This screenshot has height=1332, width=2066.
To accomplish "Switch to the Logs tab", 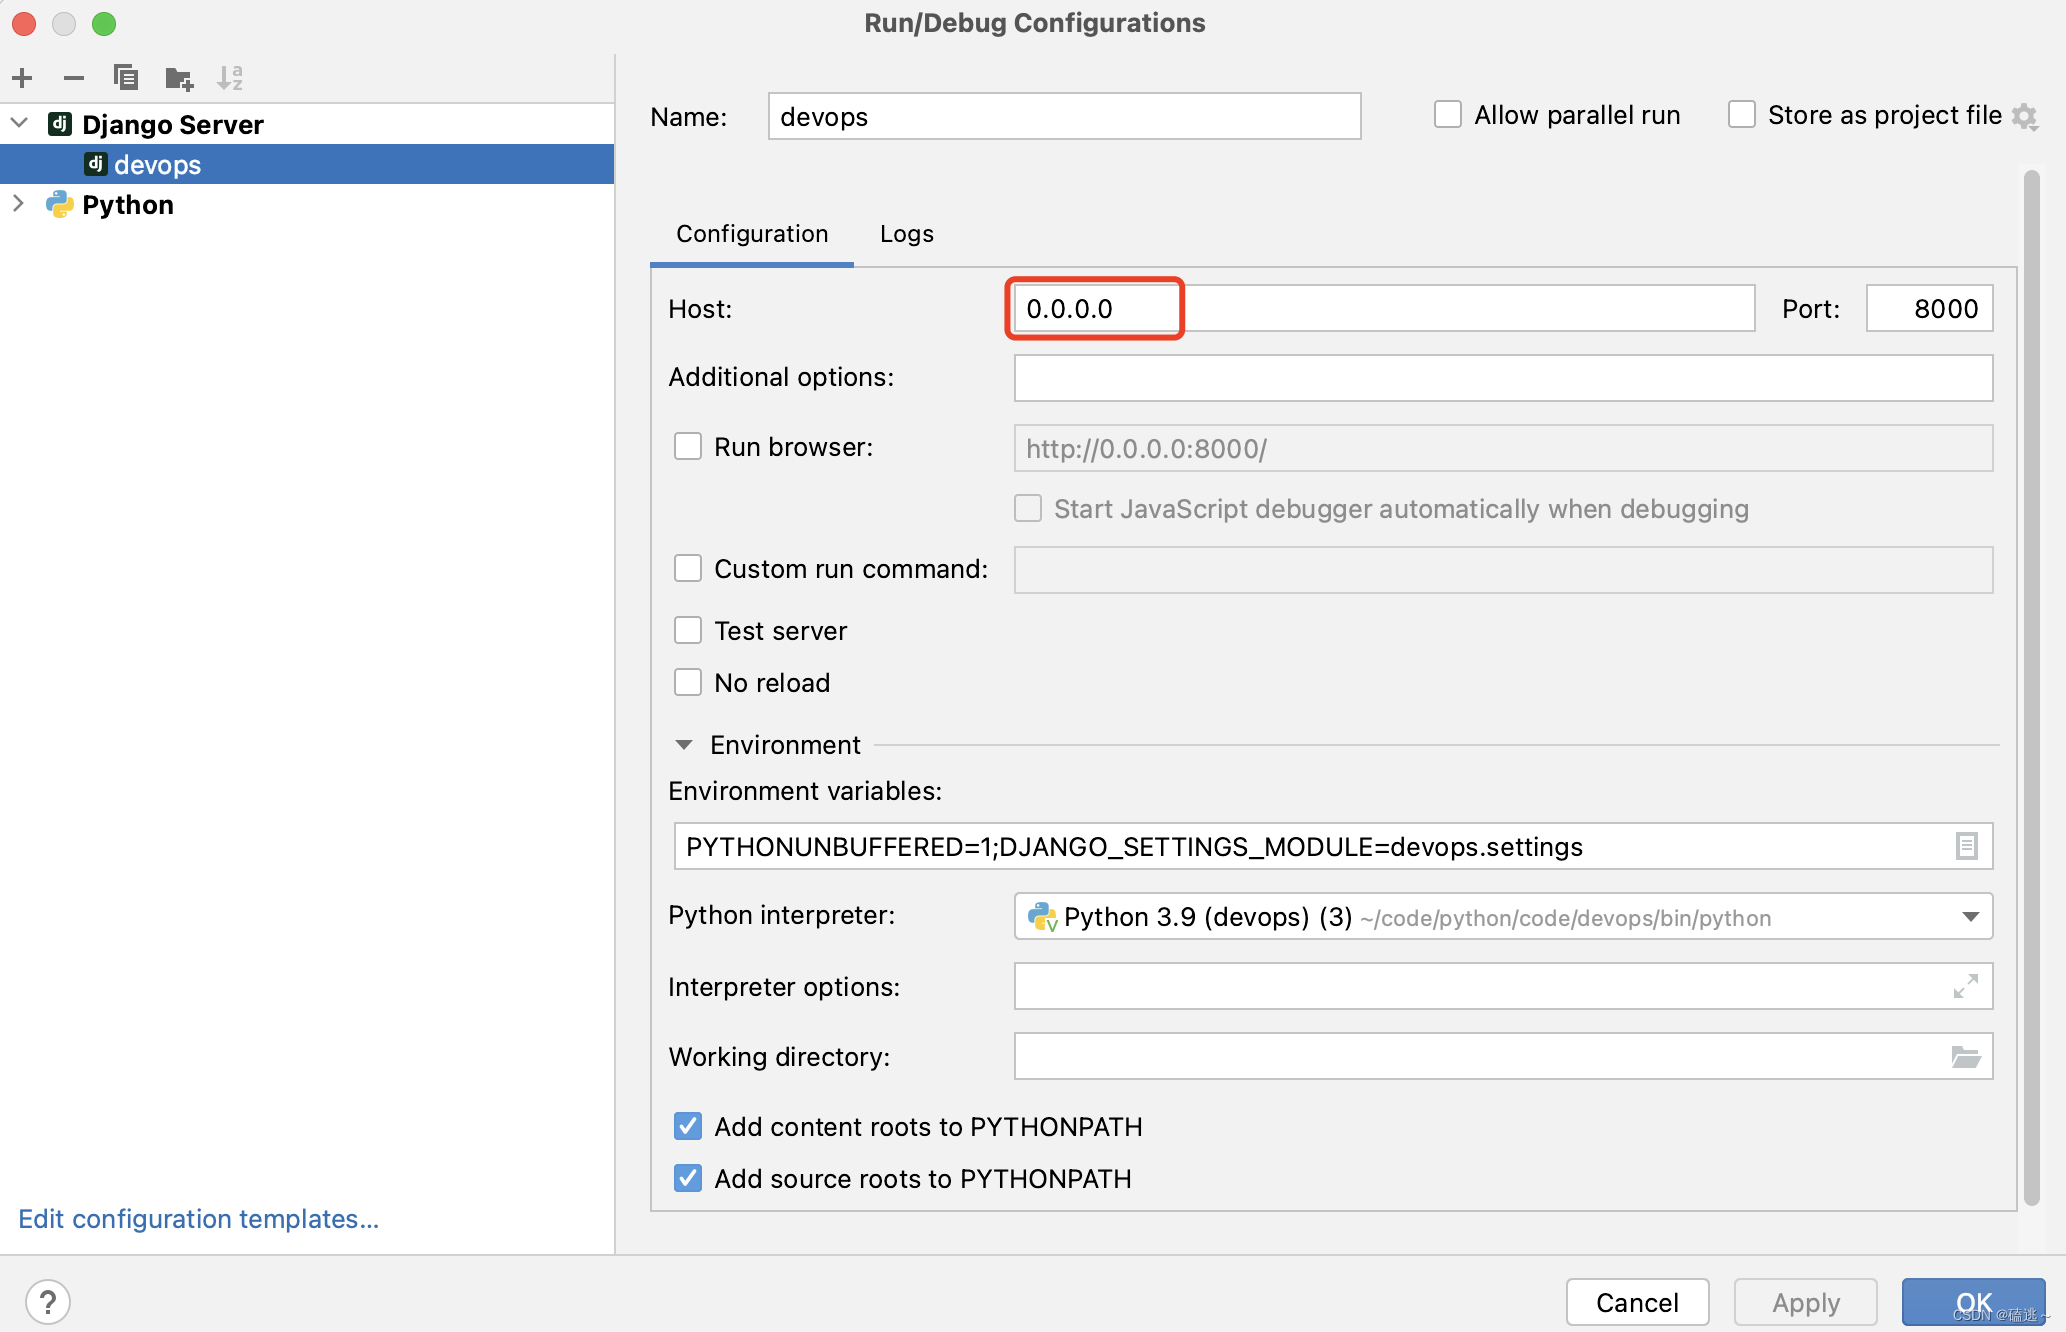I will (906, 234).
